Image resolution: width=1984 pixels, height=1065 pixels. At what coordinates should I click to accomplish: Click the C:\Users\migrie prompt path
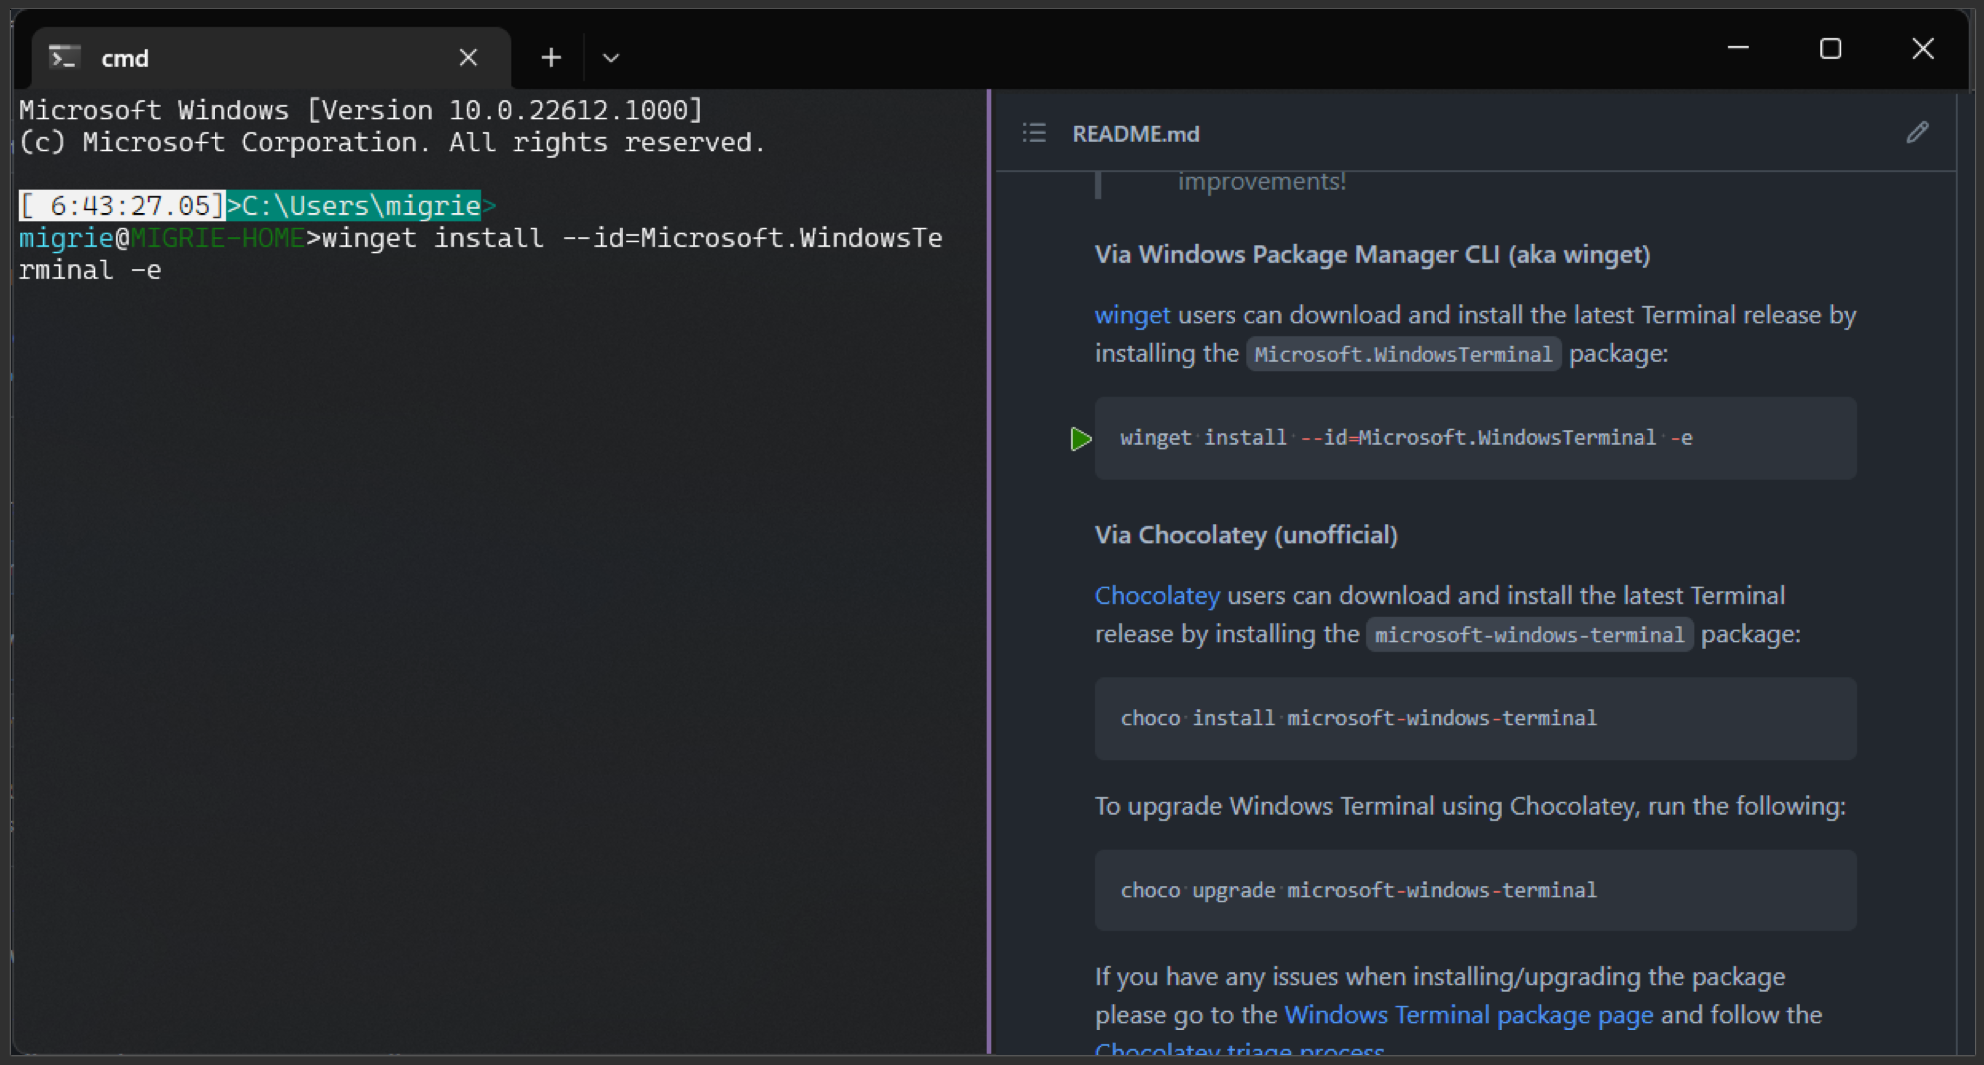tap(361, 206)
